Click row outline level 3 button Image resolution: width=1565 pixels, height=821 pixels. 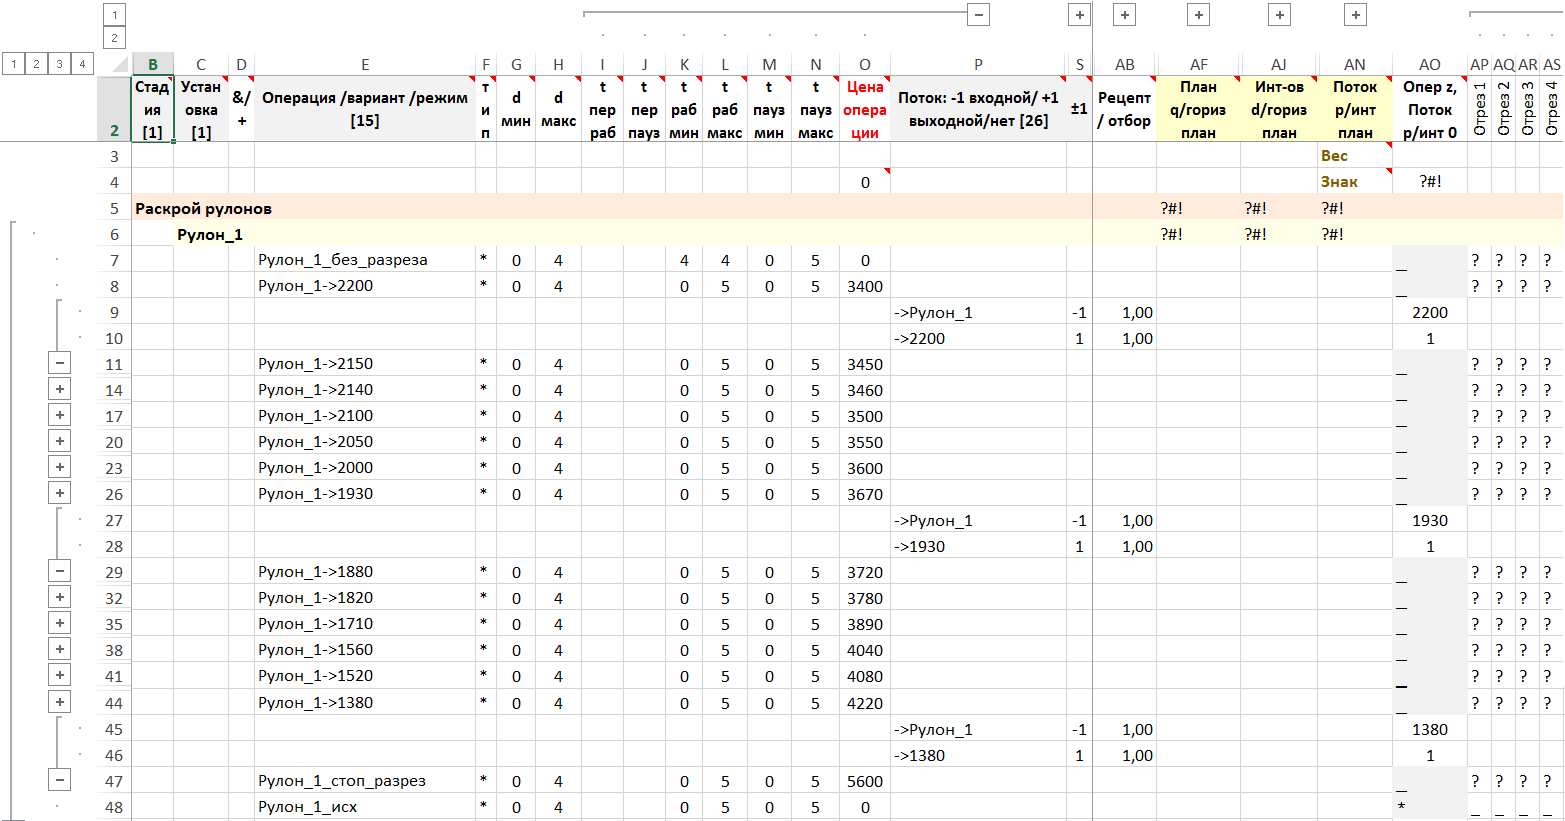coord(59,64)
